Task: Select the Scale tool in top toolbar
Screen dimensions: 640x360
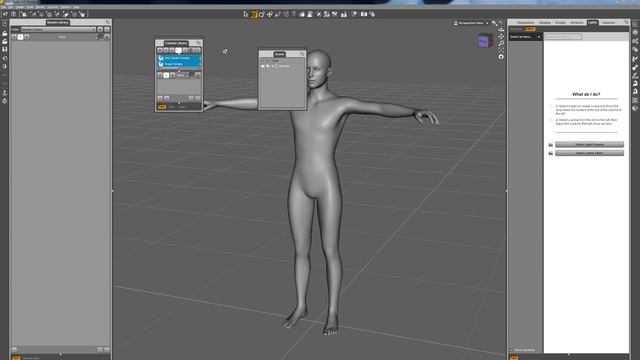Action: tap(278, 14)
